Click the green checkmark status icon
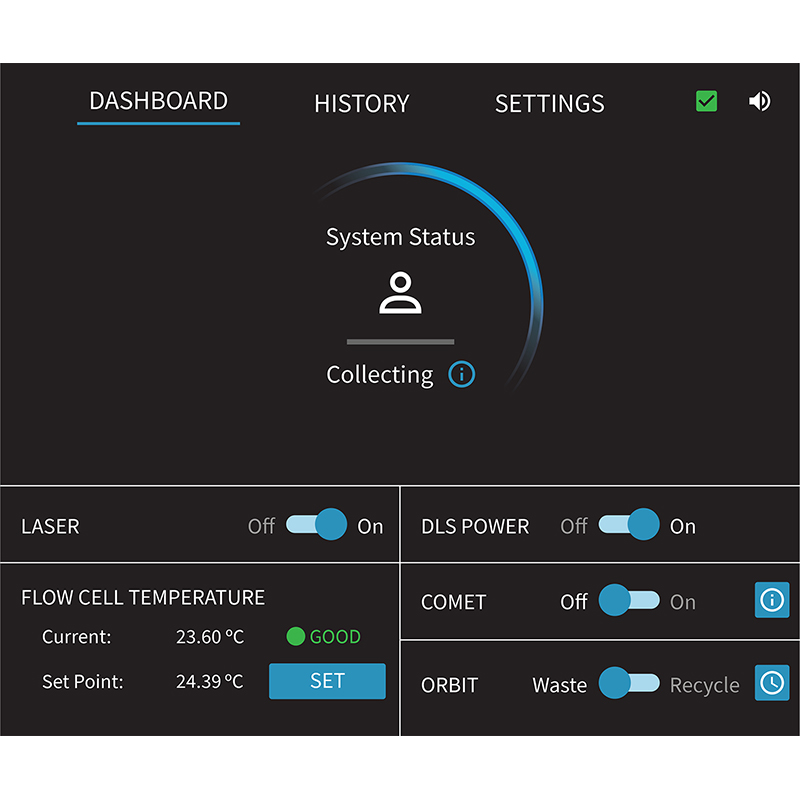800x800 pixels. (707, 101)
